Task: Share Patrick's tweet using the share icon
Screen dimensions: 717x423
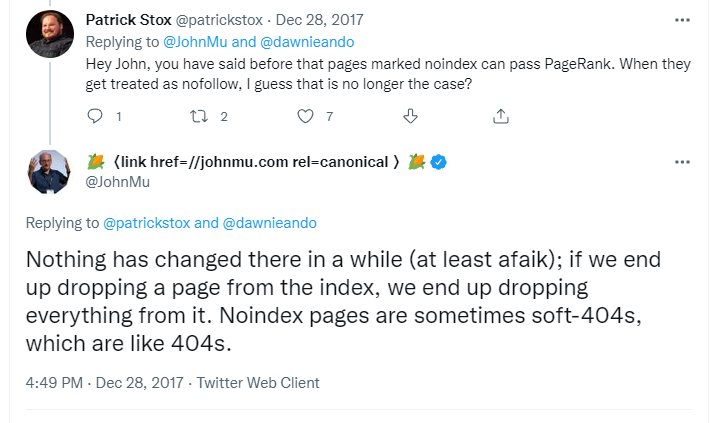Action: pyautogui.click(x=501, y=116)
